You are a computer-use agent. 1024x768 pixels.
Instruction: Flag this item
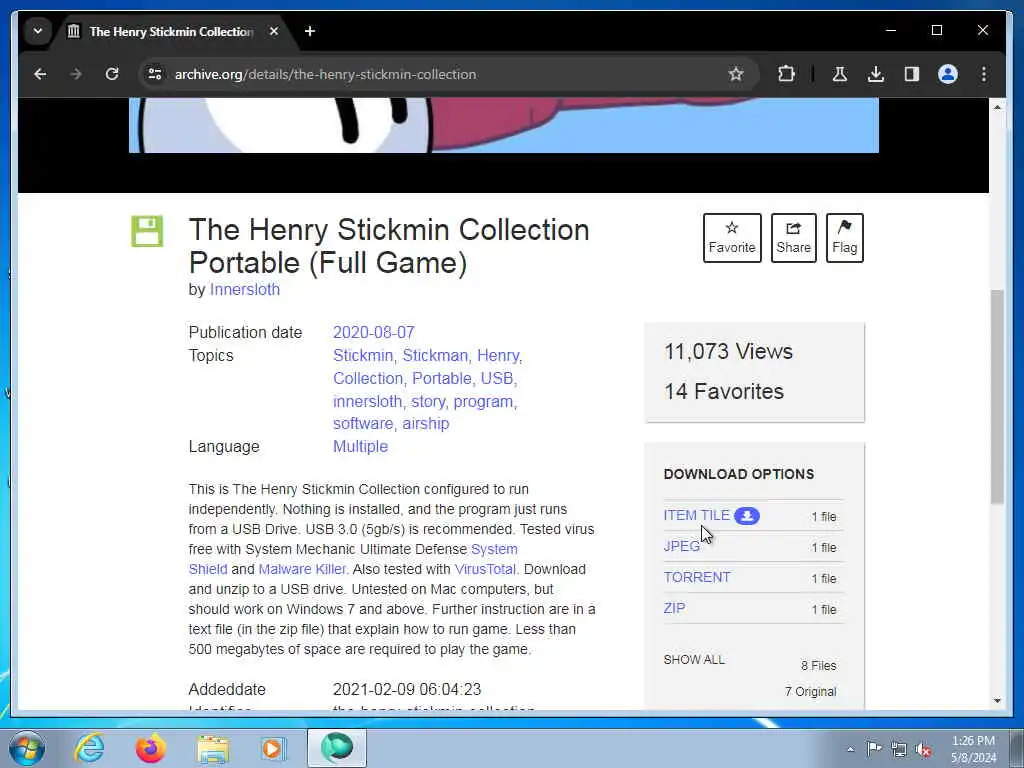pyautogui.click(x=844, y=238)
